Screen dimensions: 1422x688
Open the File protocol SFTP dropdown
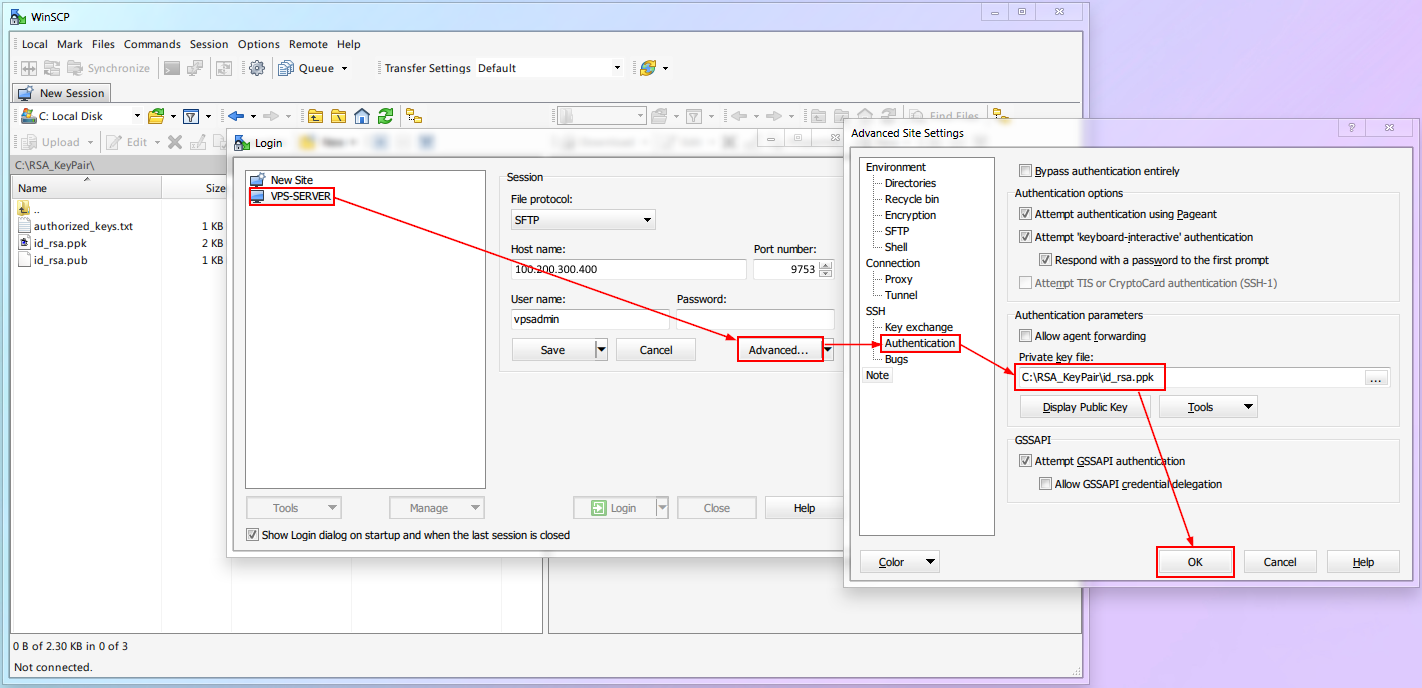coord(583,220)
